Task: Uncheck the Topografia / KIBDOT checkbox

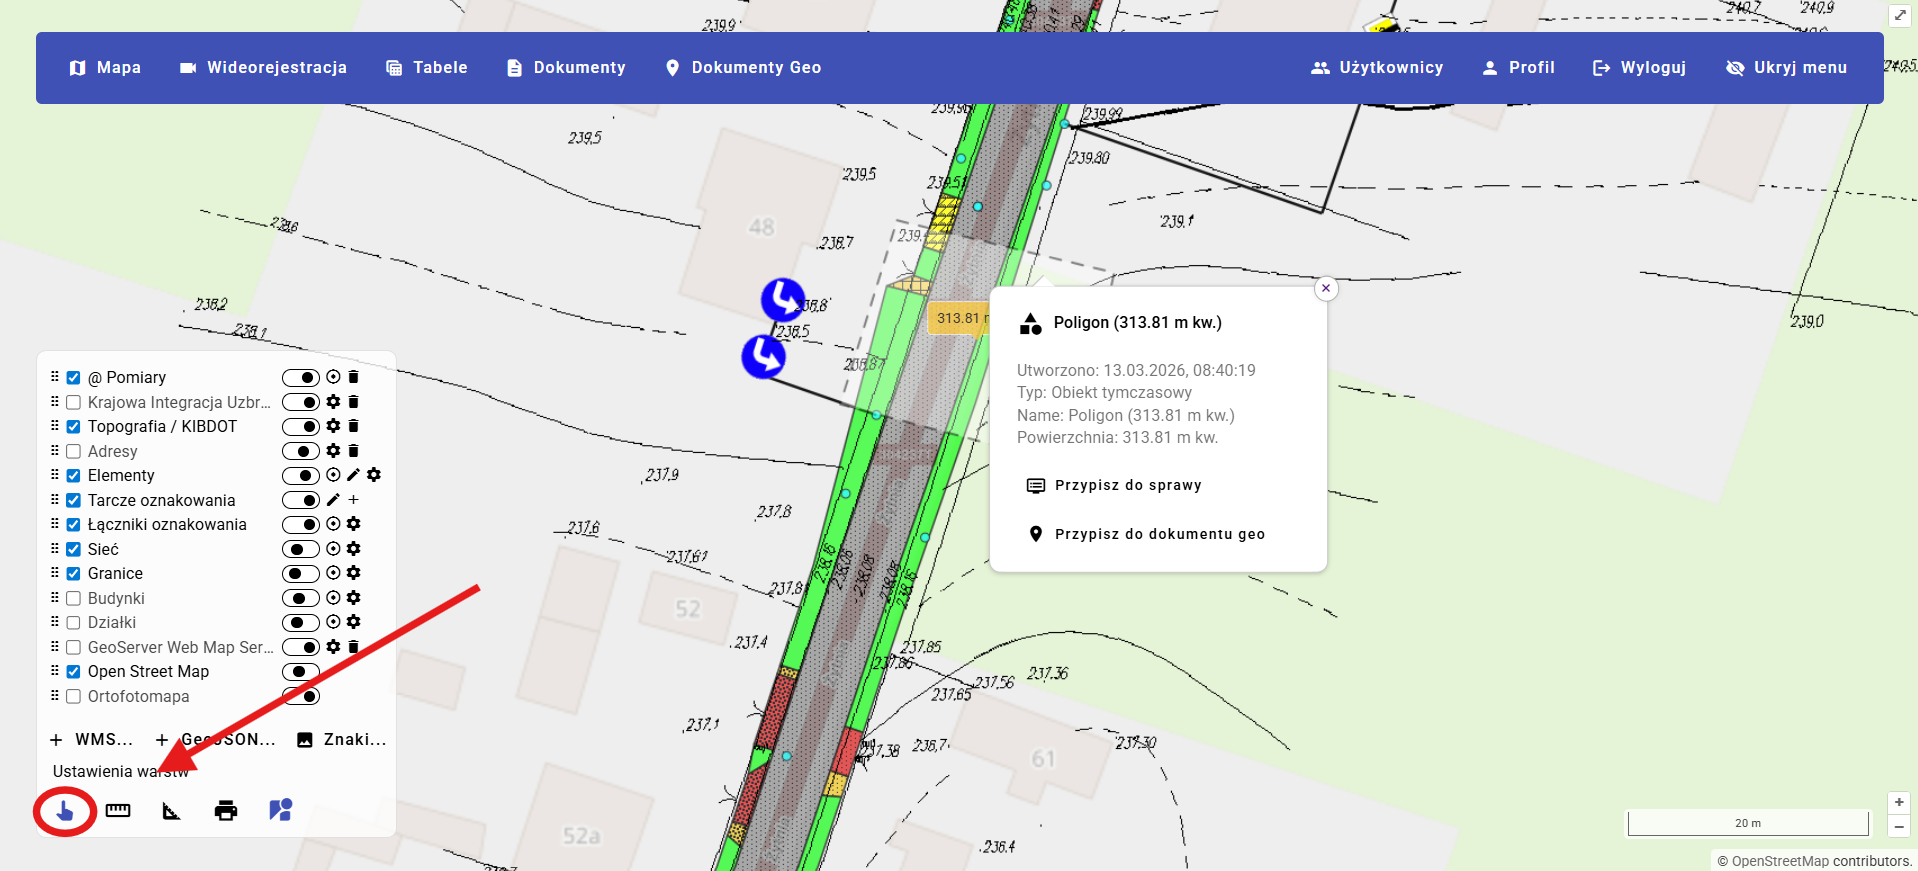Action: click(73, 427)
